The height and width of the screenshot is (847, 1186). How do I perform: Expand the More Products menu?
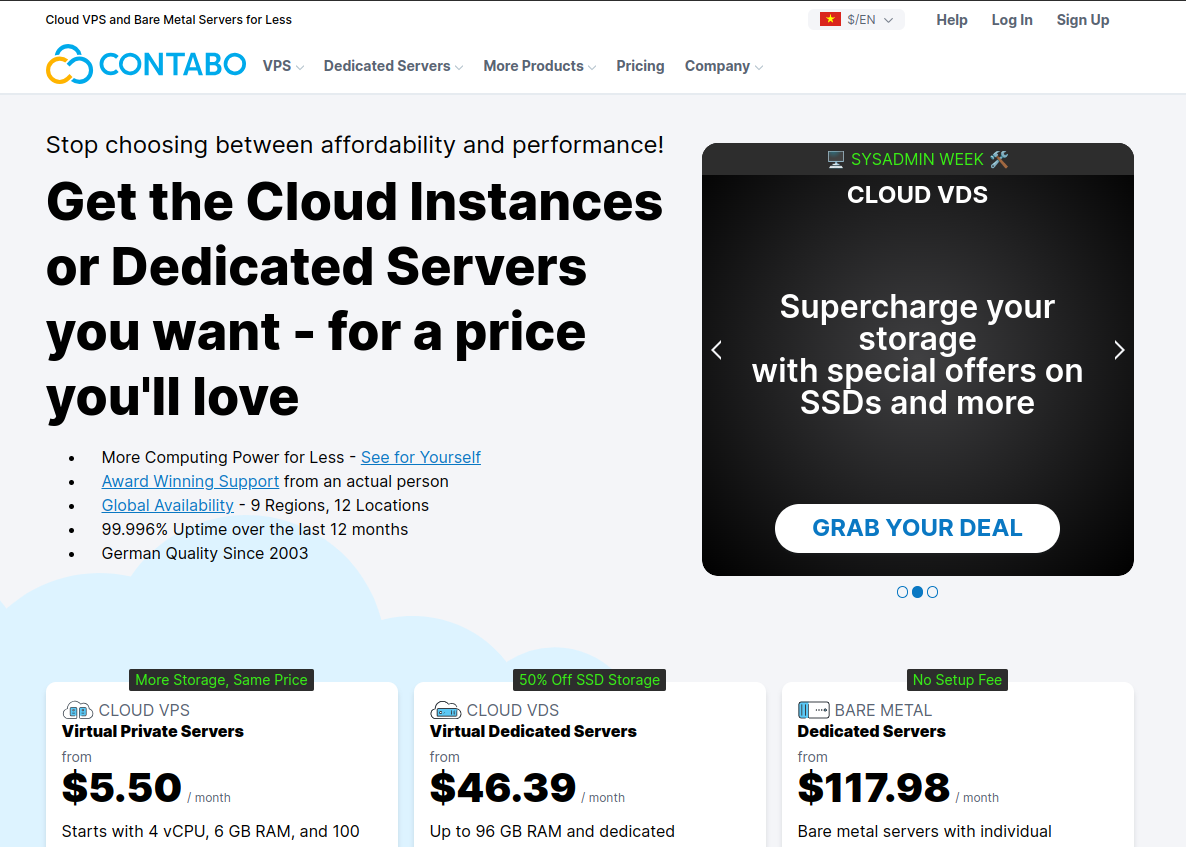coord(540,67)
